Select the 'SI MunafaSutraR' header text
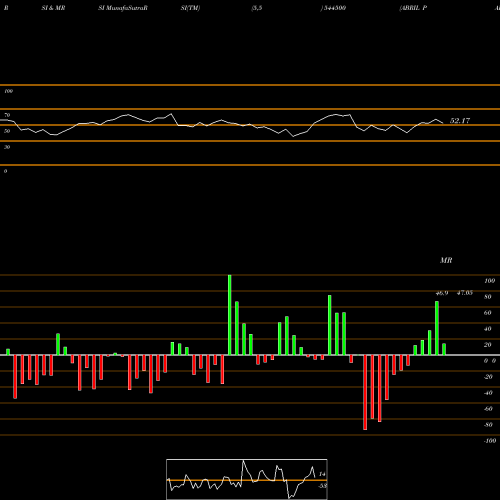500x500 pixels. tap(123, 8)
